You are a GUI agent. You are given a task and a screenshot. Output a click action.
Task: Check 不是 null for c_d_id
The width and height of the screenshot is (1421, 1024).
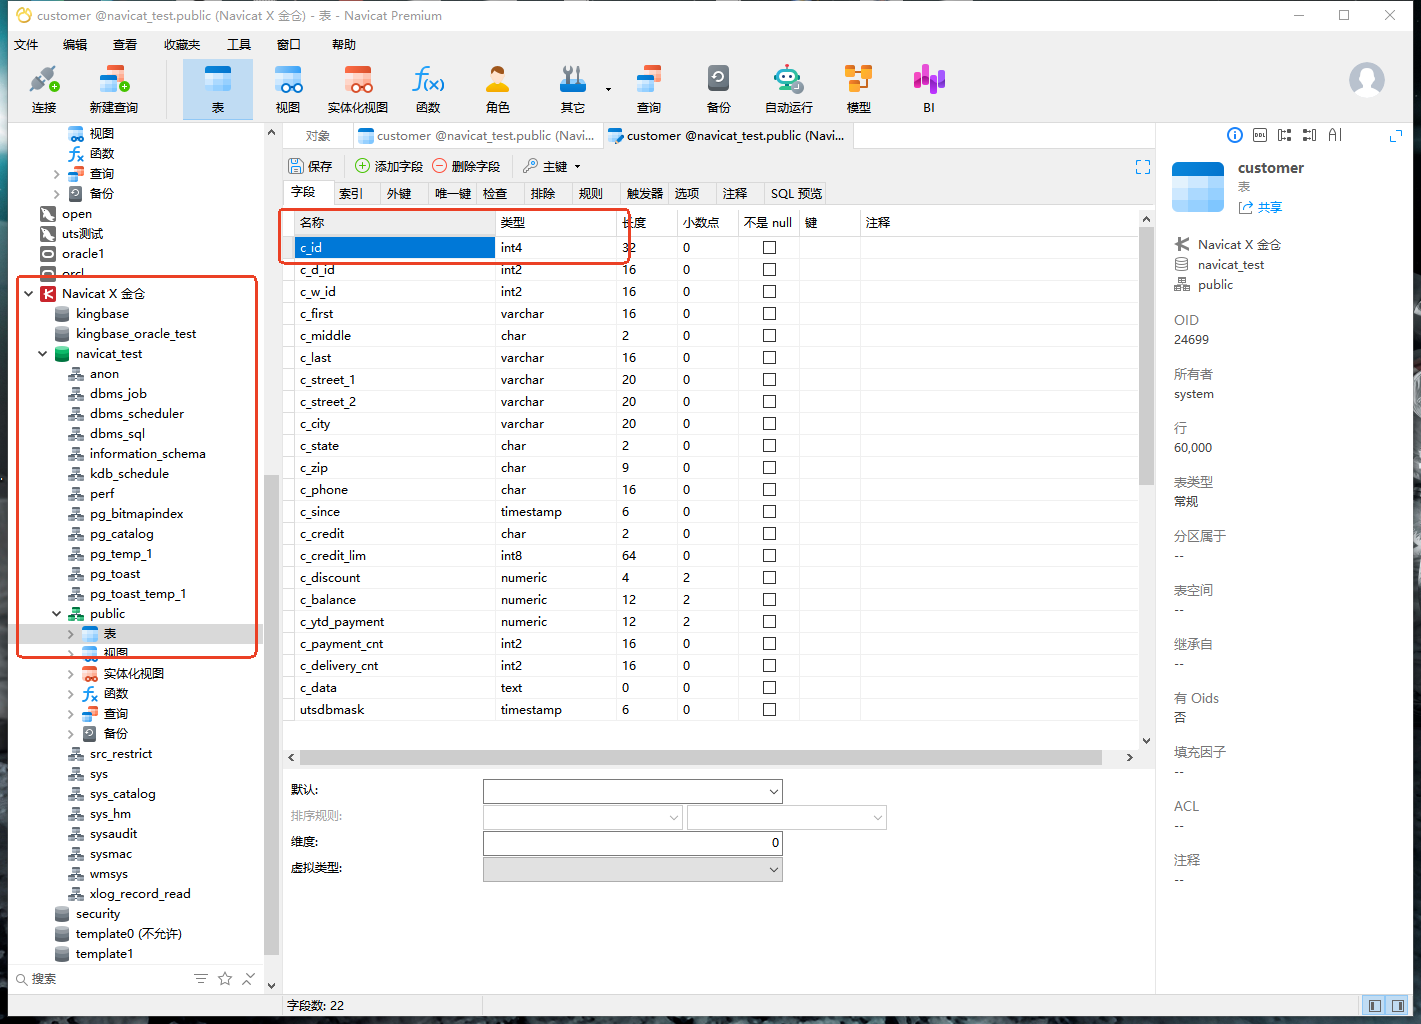[x=769, y=269]
